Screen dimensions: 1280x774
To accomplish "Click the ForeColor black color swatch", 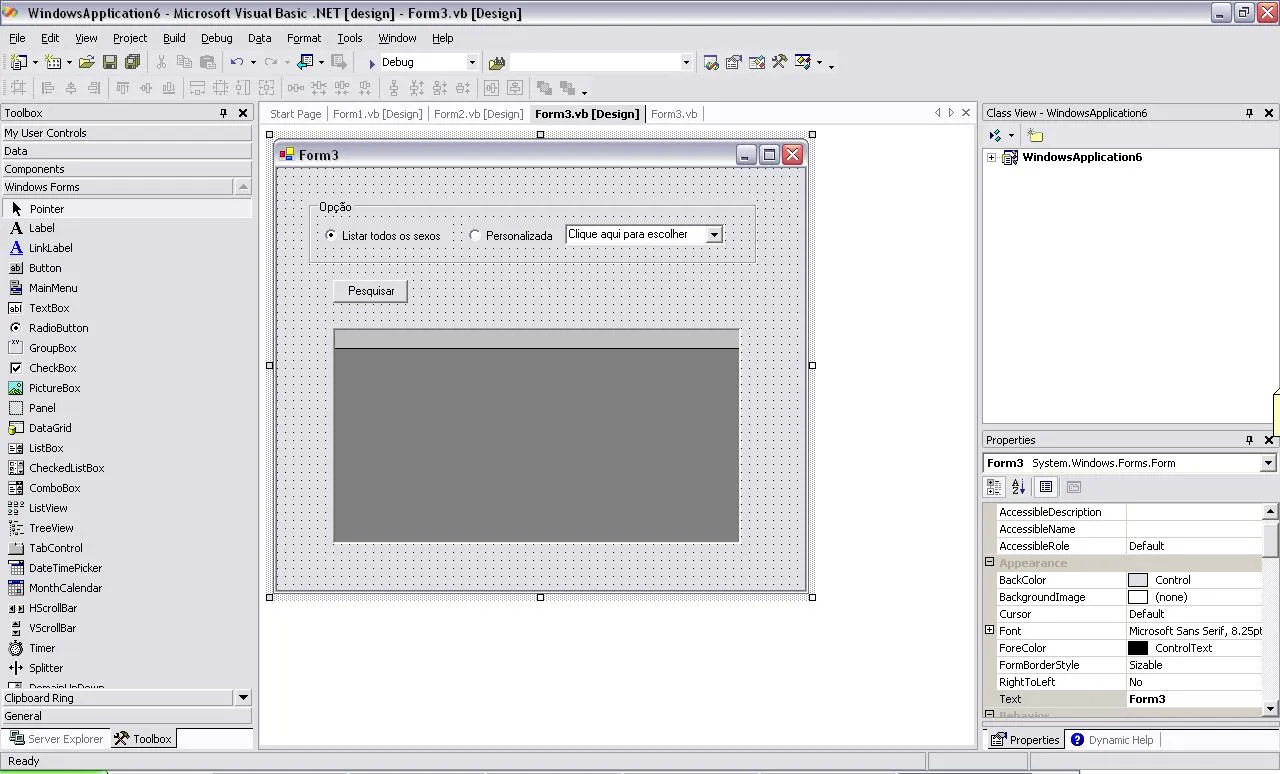I will (x=1138, y=648).
